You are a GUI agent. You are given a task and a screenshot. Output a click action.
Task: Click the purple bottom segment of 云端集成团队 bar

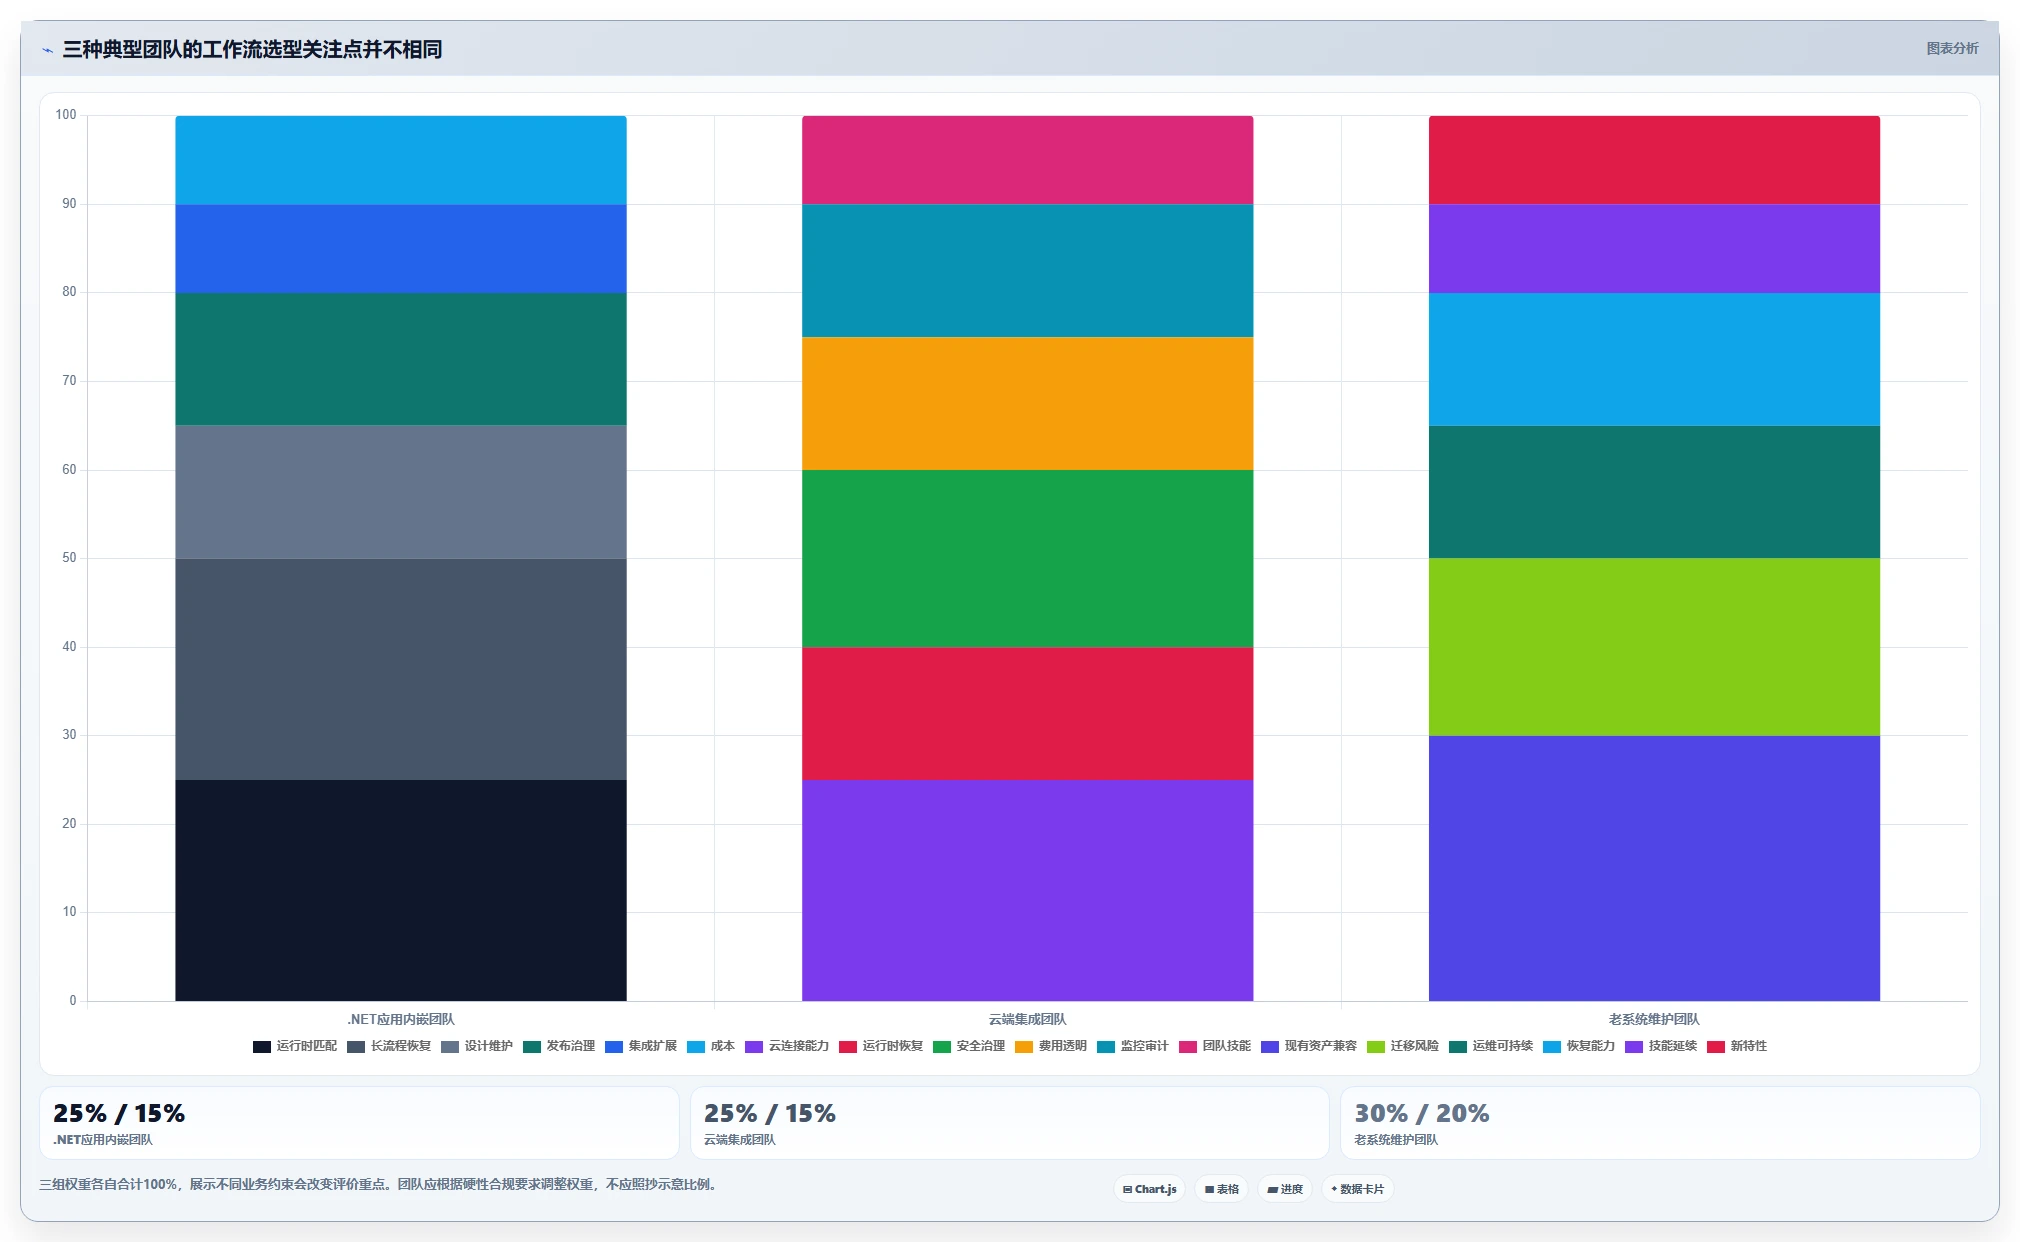(x=1027, y=890)
